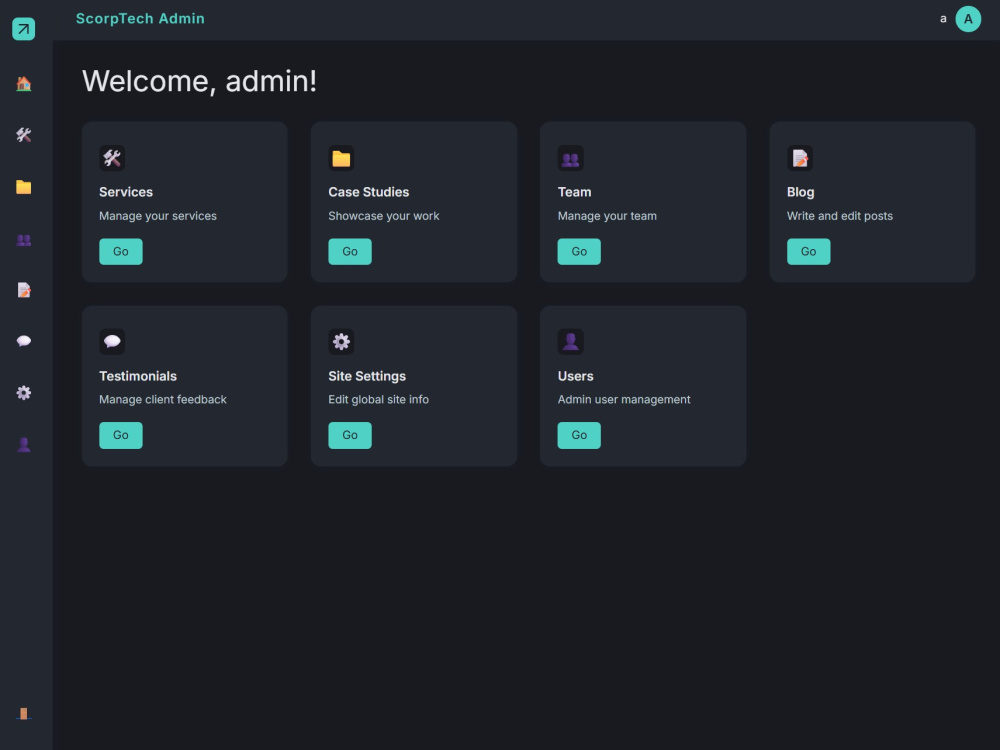Click the Users card title
Viewport: 1000px width, 750px height.
(576, 376)
